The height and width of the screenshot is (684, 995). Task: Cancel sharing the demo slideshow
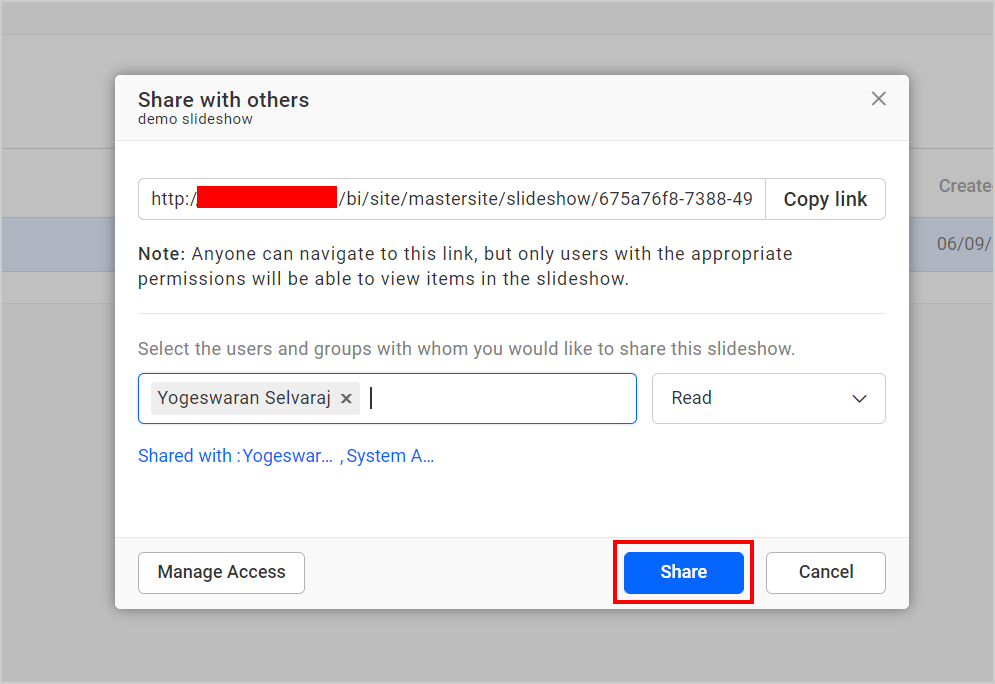point(825,572)
